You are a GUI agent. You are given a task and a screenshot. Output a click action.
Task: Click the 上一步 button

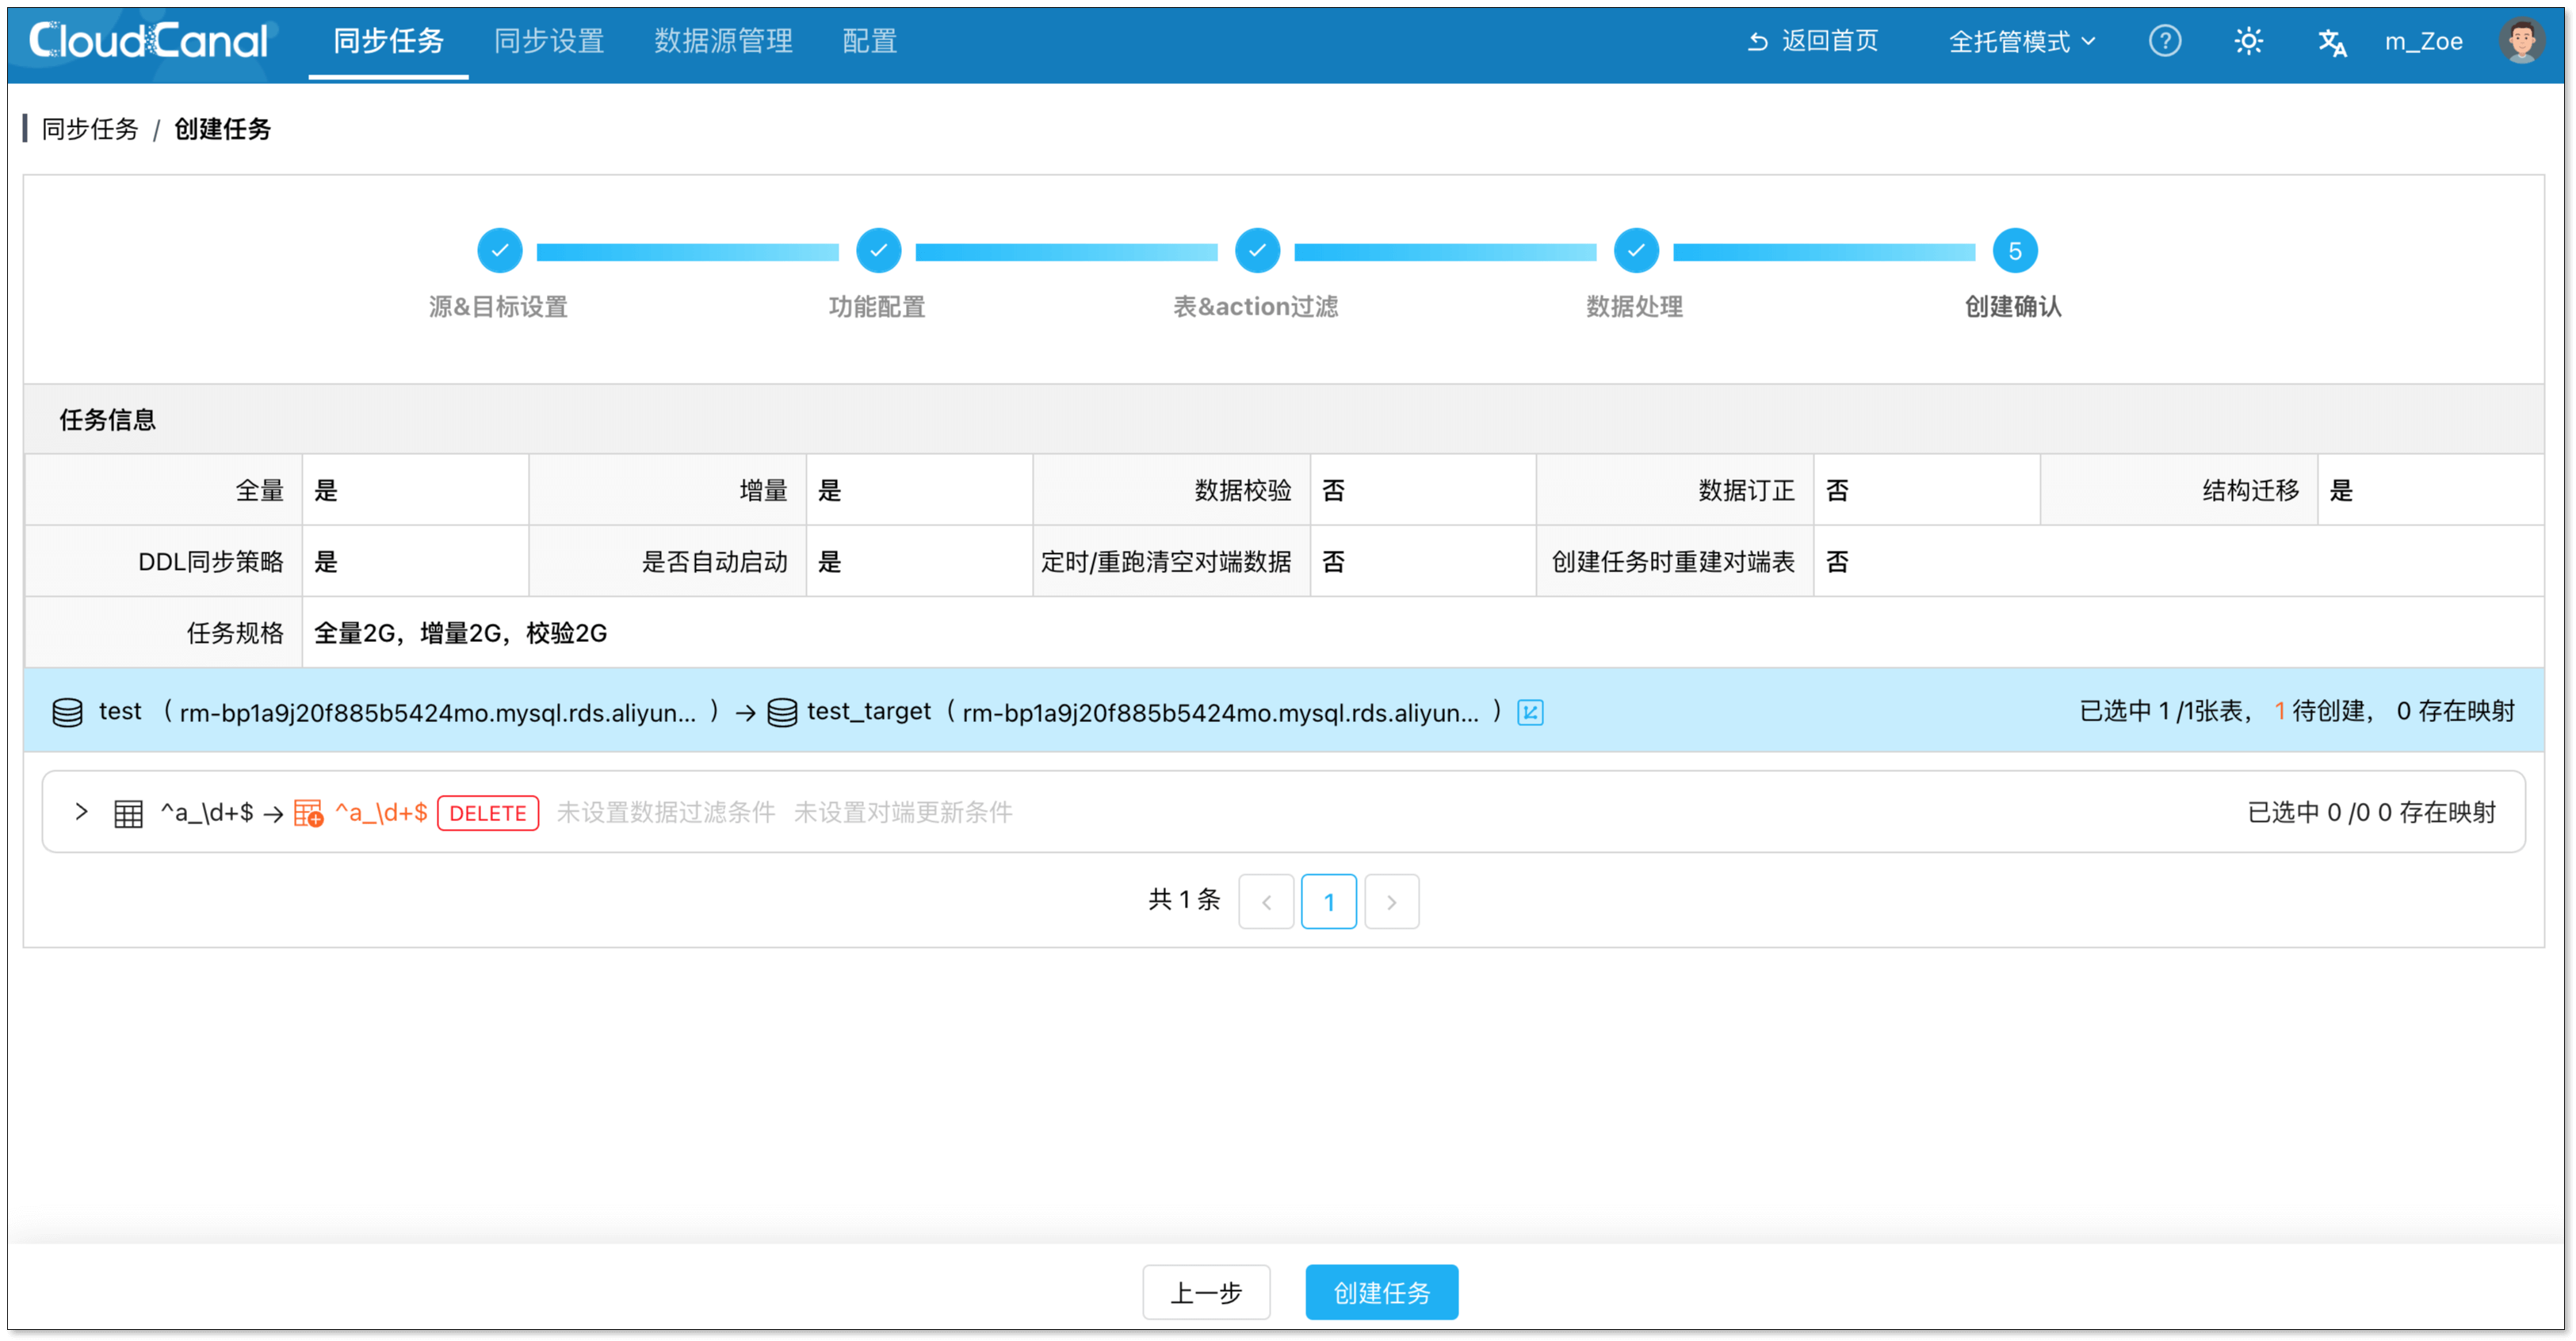click(x=1206, y=1292)
